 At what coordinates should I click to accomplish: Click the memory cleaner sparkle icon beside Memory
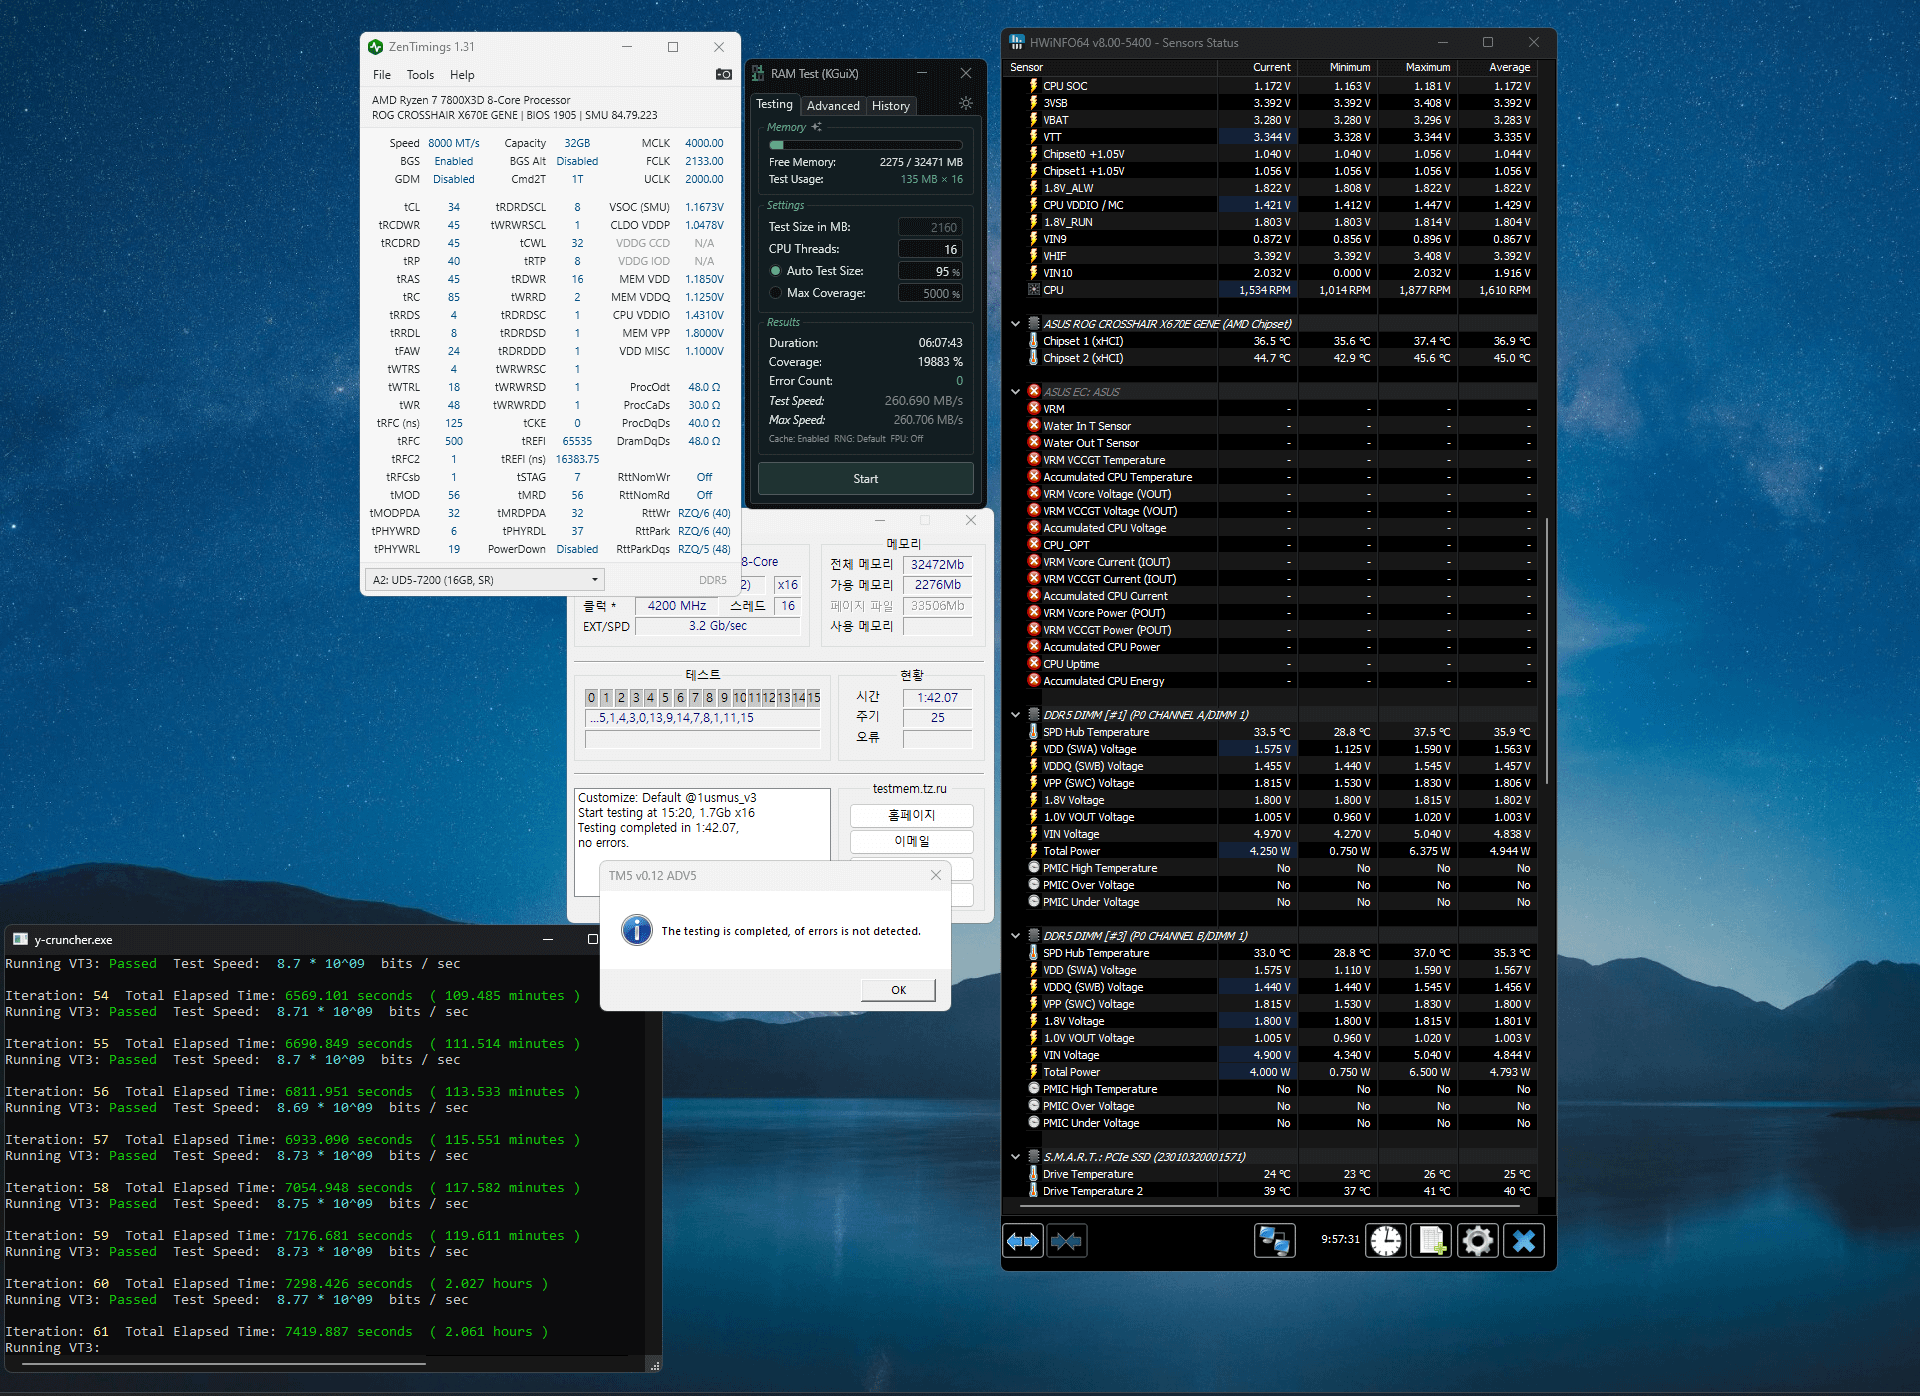coord(817,127)
